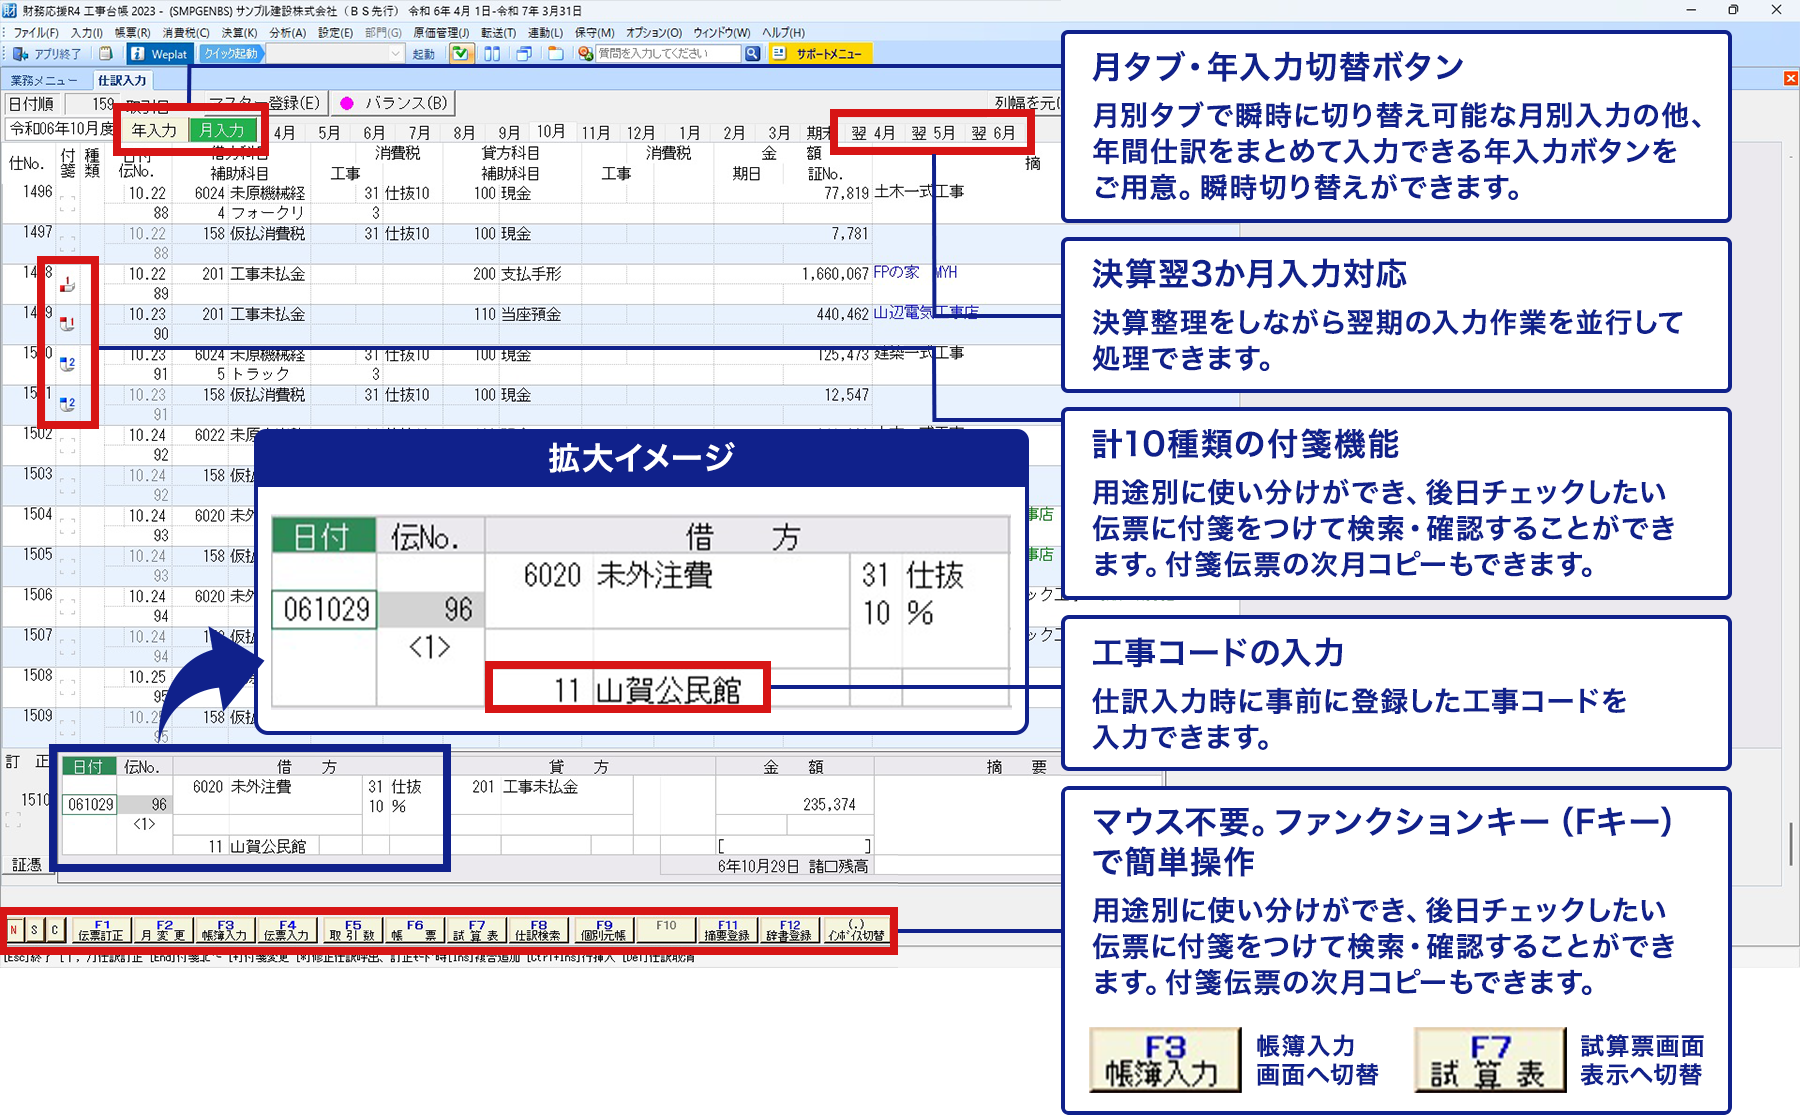
Task: Expand the クイック起動 dropdown list
Action: tap(396, 54)
